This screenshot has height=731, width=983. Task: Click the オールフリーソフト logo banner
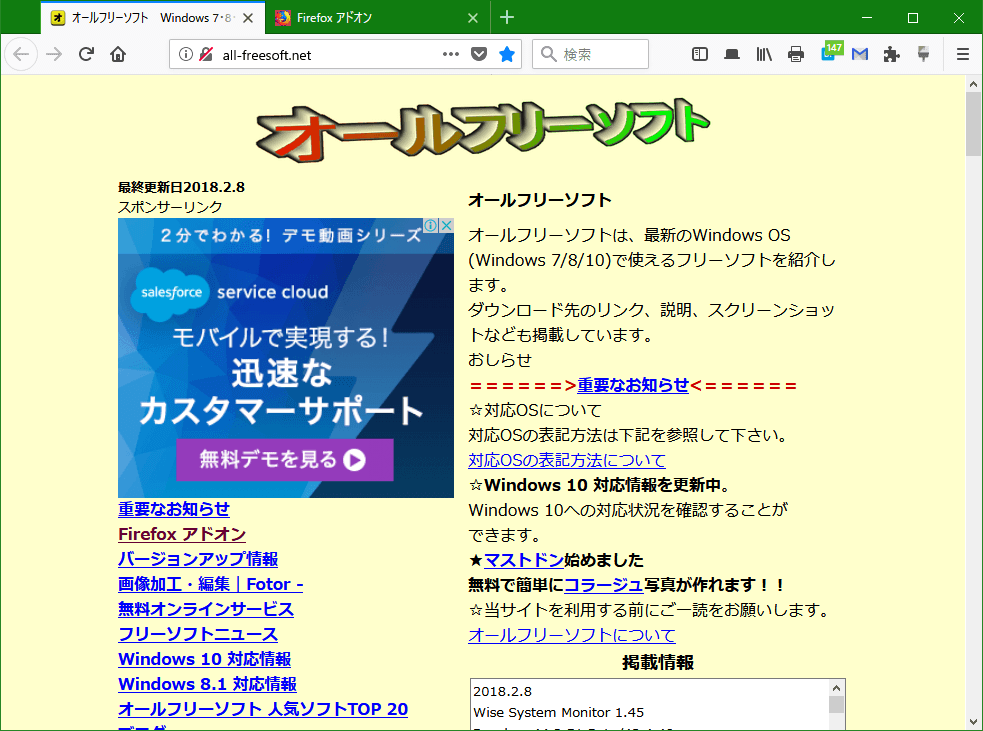coord(483,130)
